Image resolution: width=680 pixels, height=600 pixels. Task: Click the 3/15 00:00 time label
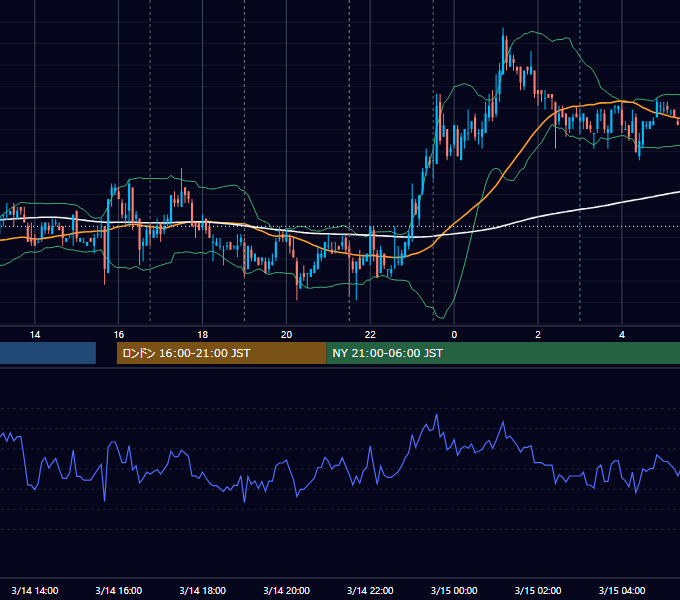tap(454, 590)
